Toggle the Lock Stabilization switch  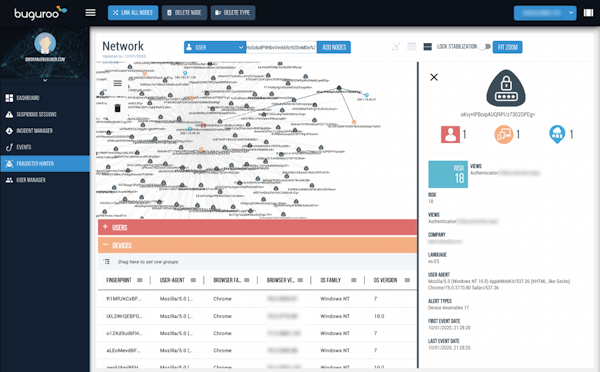pyautogui.click(x=486, y=47)
